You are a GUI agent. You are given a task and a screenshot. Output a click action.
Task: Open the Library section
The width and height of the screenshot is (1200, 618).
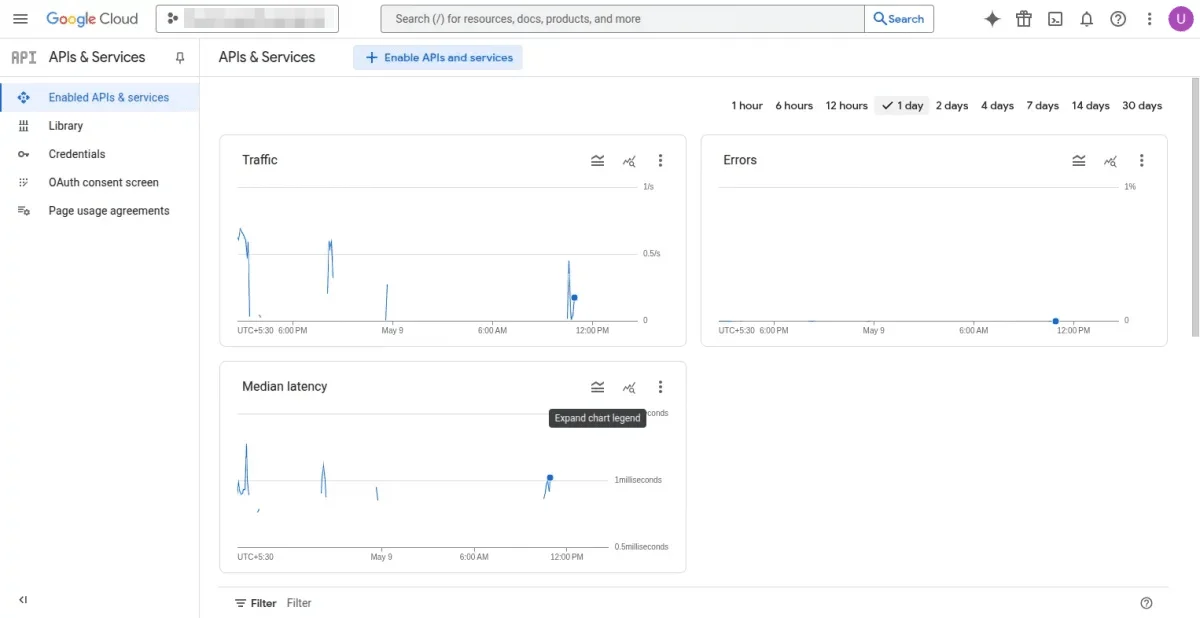tap(66, 125)
